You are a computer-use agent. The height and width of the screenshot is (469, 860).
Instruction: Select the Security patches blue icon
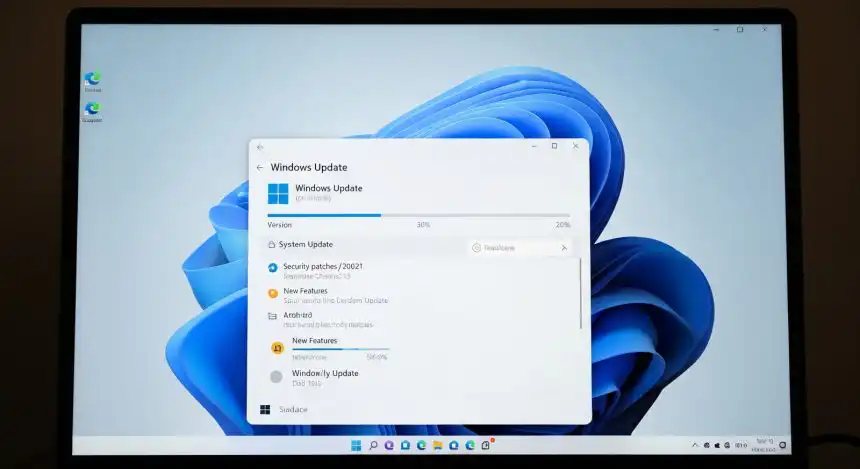click(x=272, y=268)
